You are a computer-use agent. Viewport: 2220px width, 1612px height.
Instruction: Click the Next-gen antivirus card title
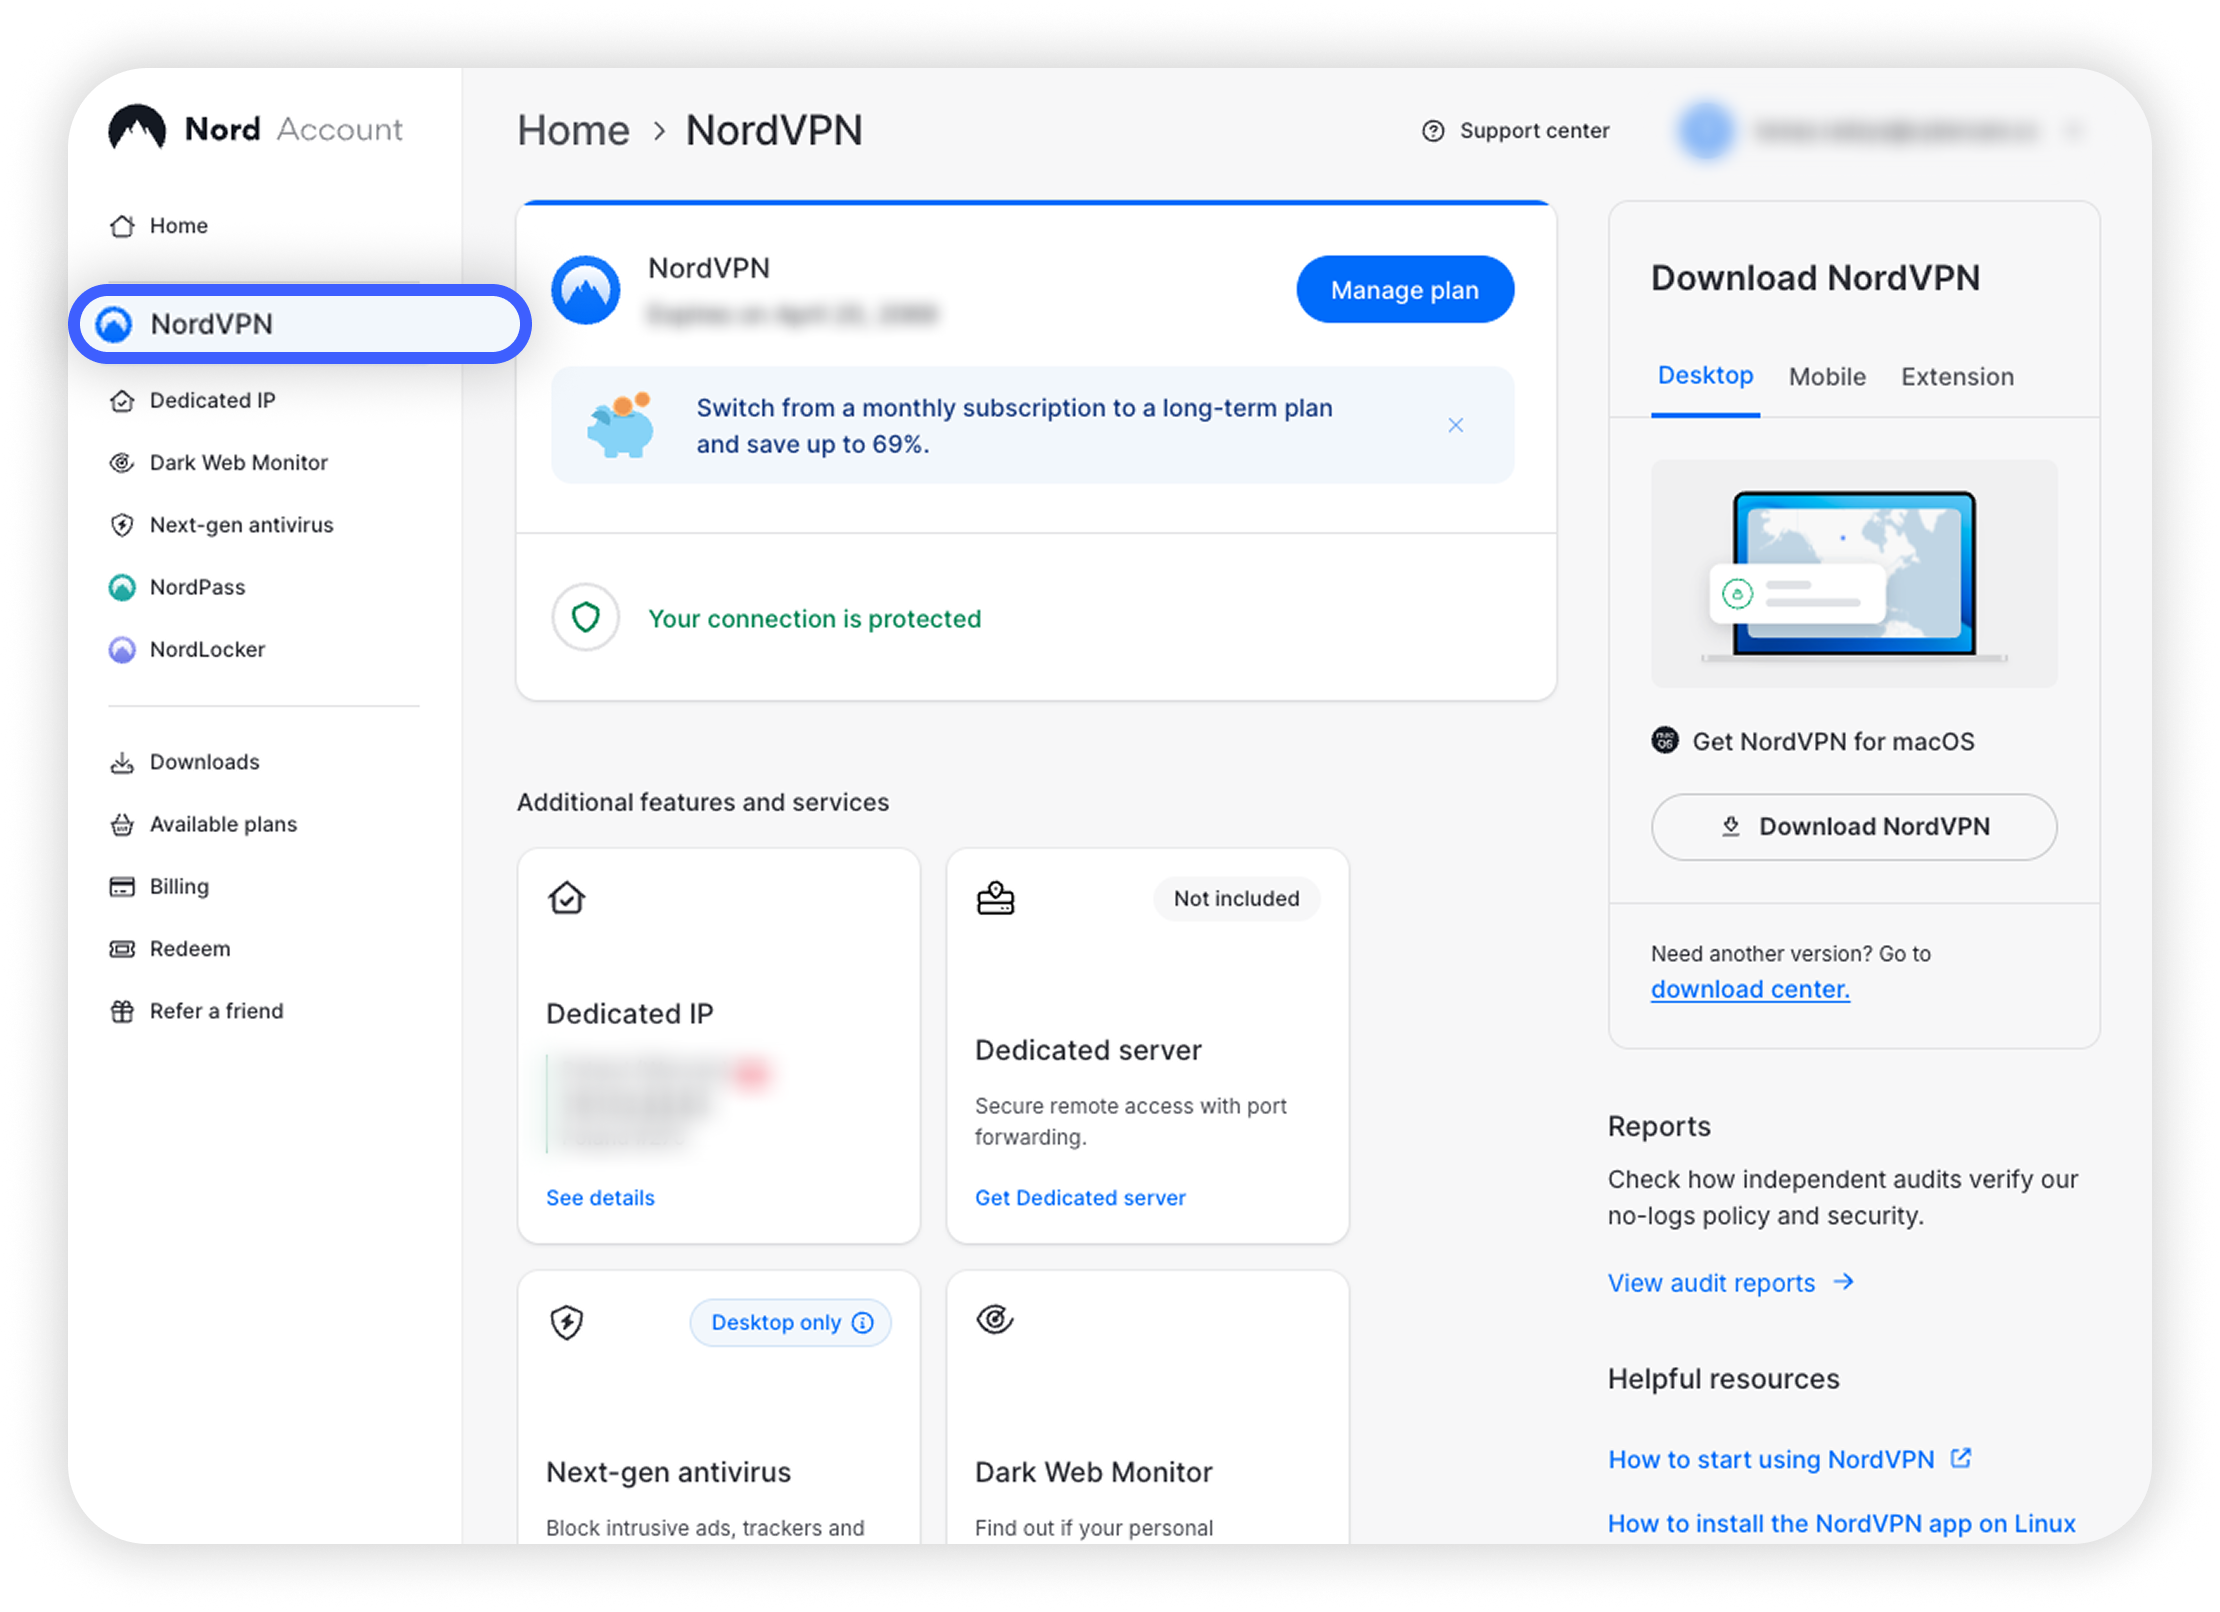pos(668,1472)
